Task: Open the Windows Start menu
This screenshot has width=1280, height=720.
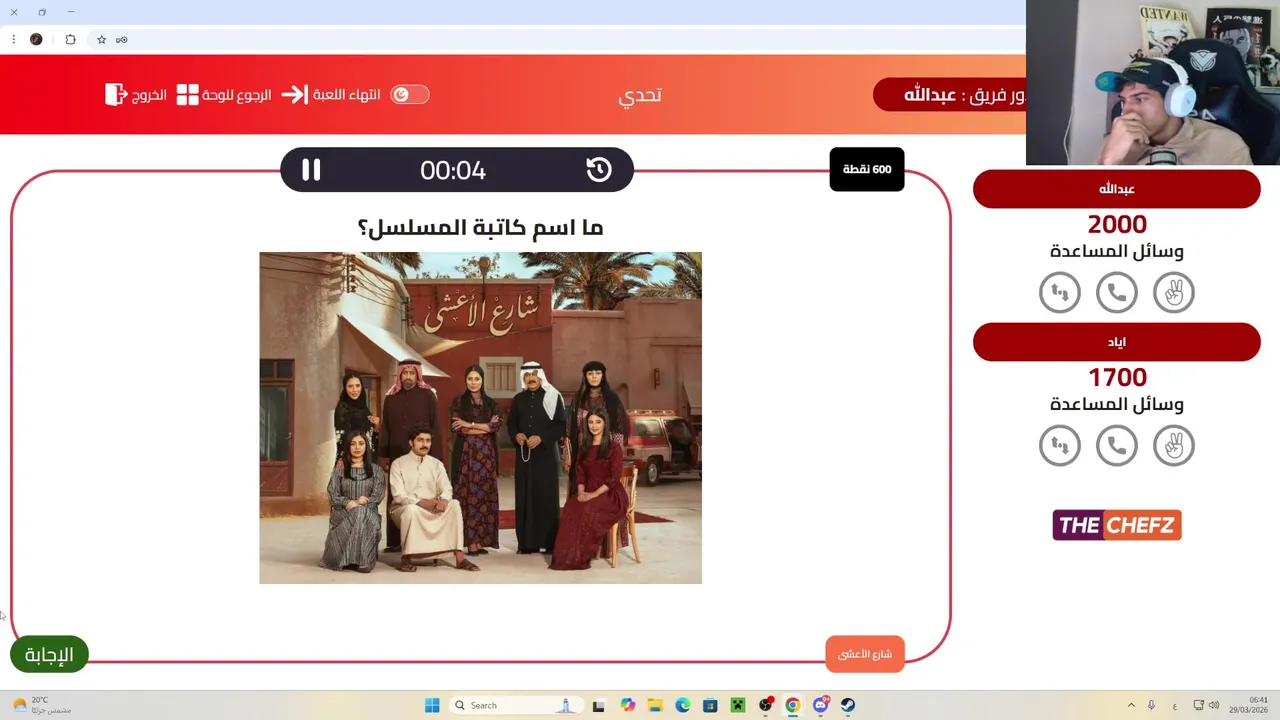Action: click(432, 705)
